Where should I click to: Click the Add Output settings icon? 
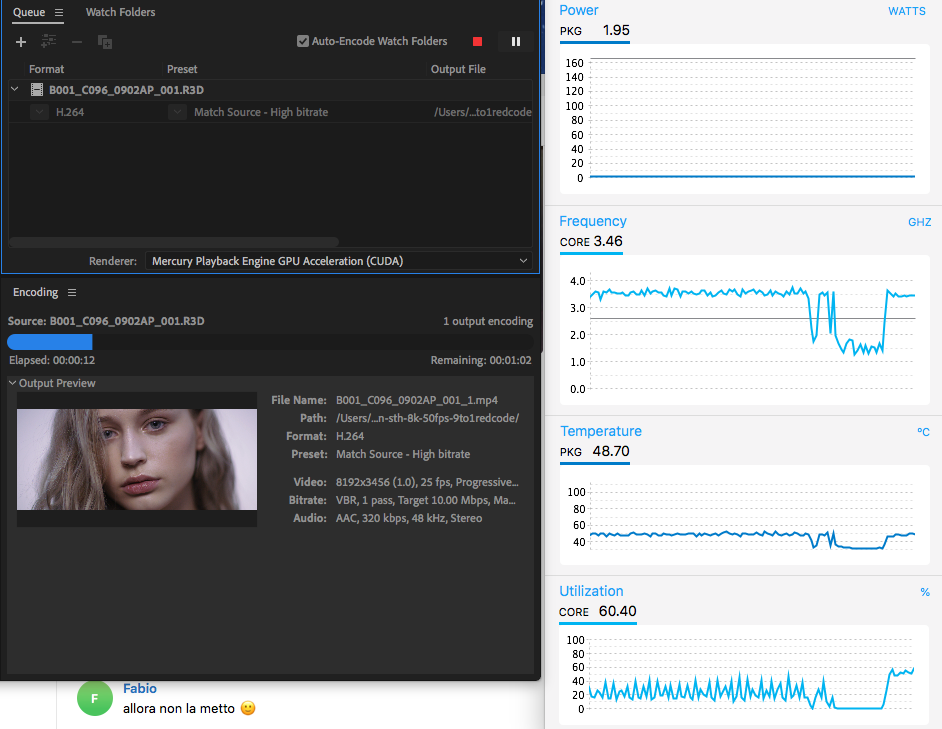[x=49, y=41]
